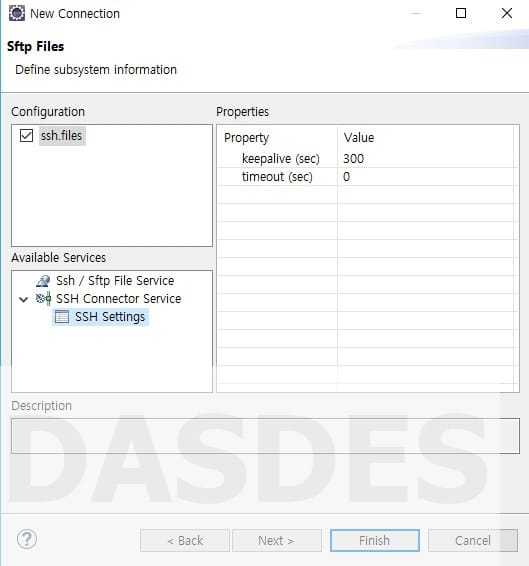Click the Ssh / Sftp File Service icon
The image size is (529, 566).
[x=43, y=280]
